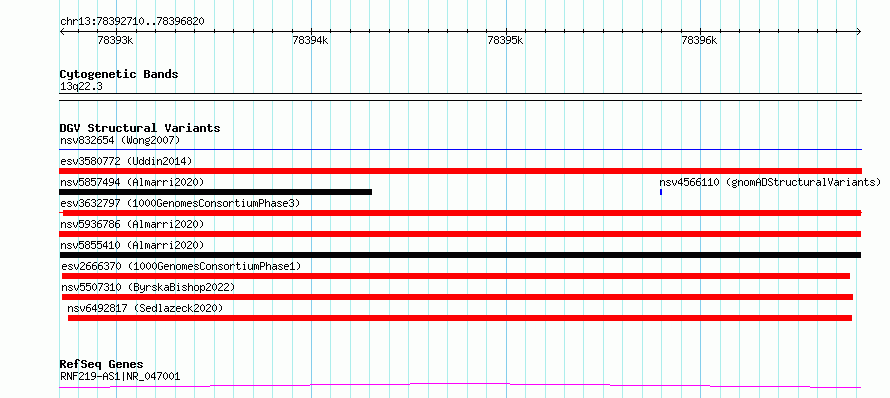Open variant nsv5855410 (Almarri2020) label
The image size is (890, 398).
132,245
